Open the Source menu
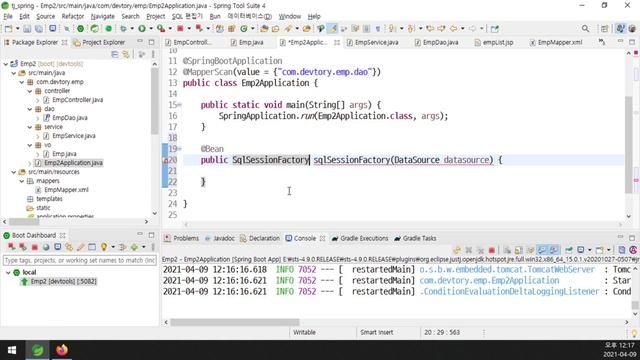The width and height of the screenshot is (640, 360). pyautogui.click(x=45, y=16)
